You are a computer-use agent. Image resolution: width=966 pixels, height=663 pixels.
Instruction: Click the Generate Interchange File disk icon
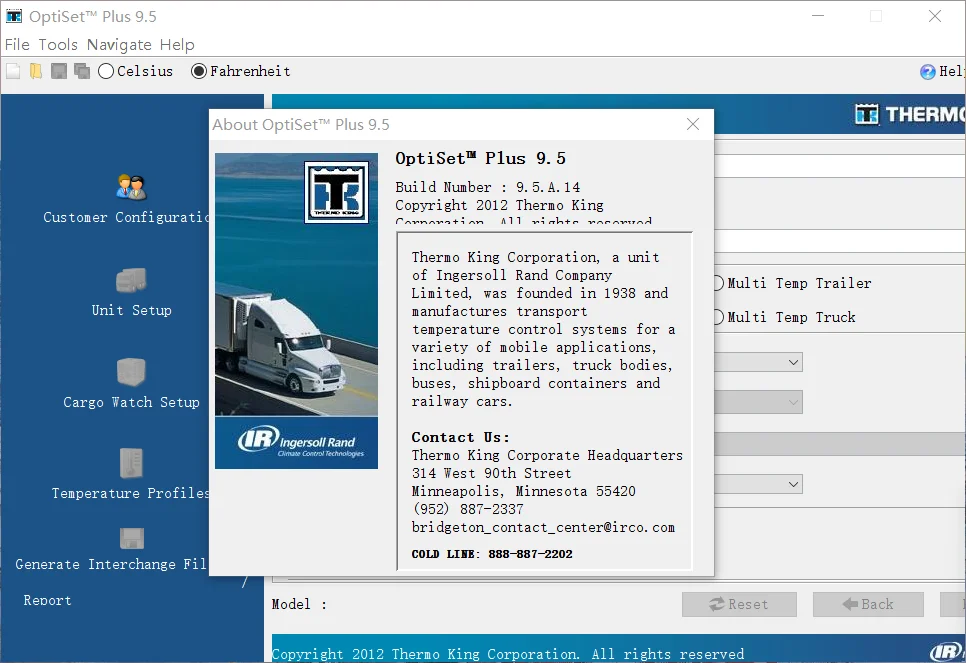132,539
